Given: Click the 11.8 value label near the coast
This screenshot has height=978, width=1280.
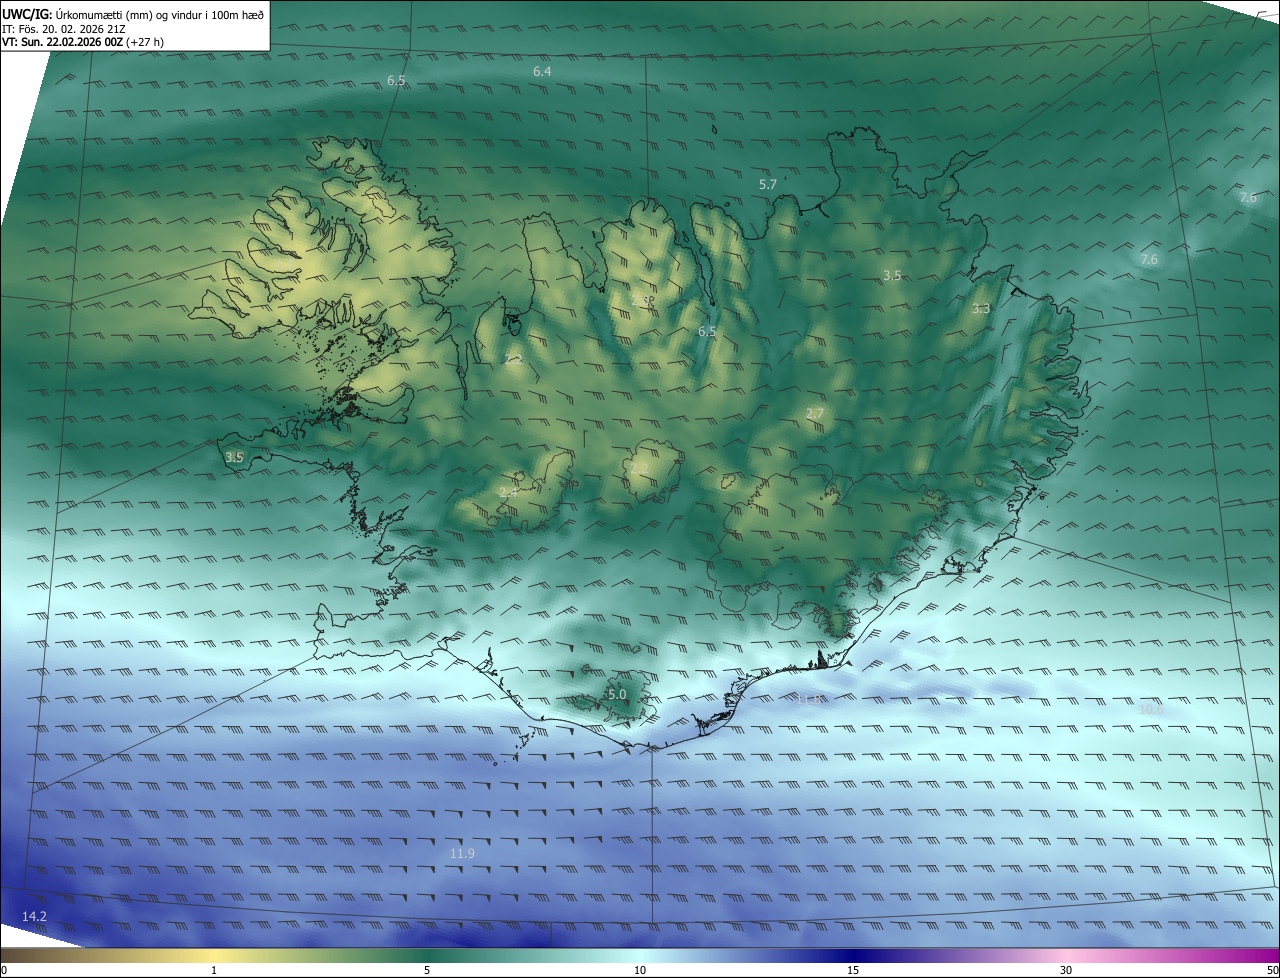Looking at the screenshot, I should (x=810, y=700).
